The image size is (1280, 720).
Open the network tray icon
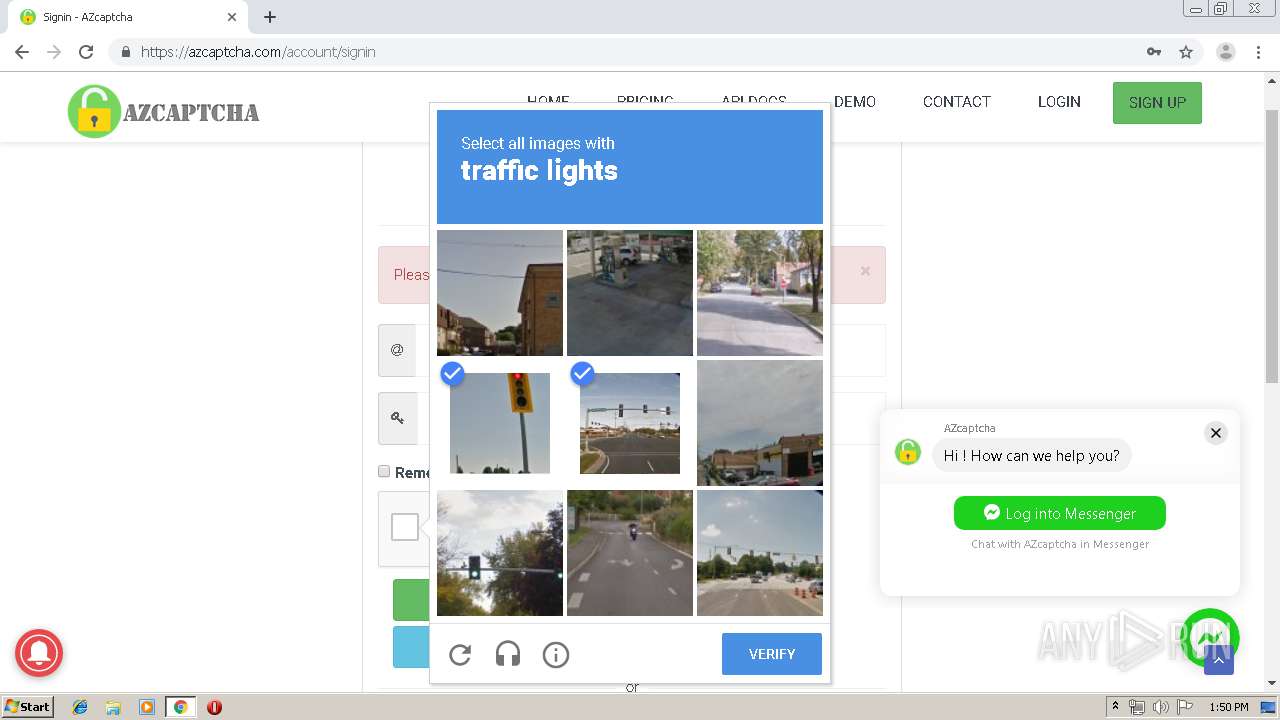point(1137,707)
